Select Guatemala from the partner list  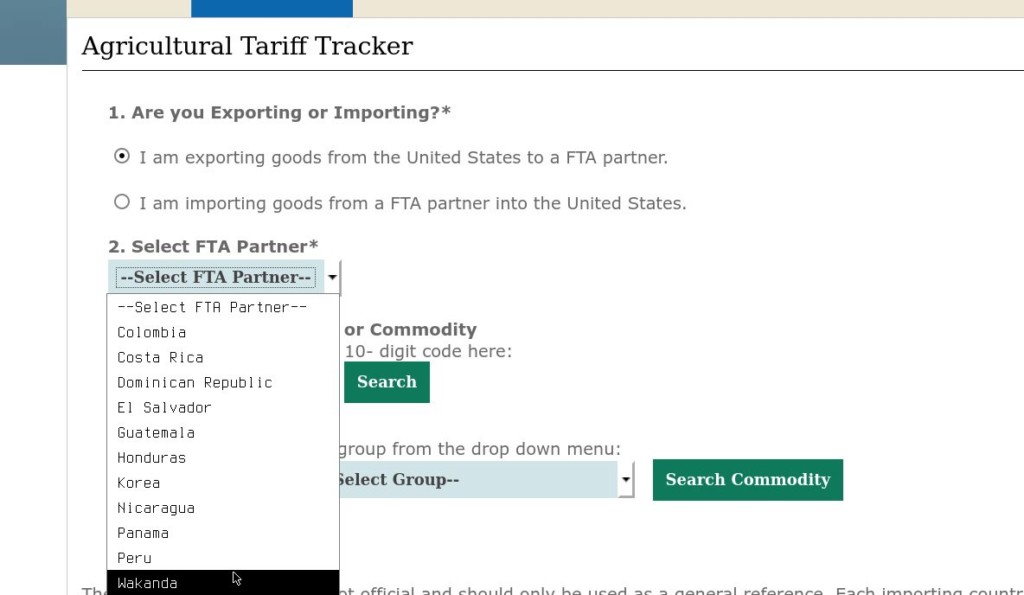pyautogui.click(x=156, y=432)
